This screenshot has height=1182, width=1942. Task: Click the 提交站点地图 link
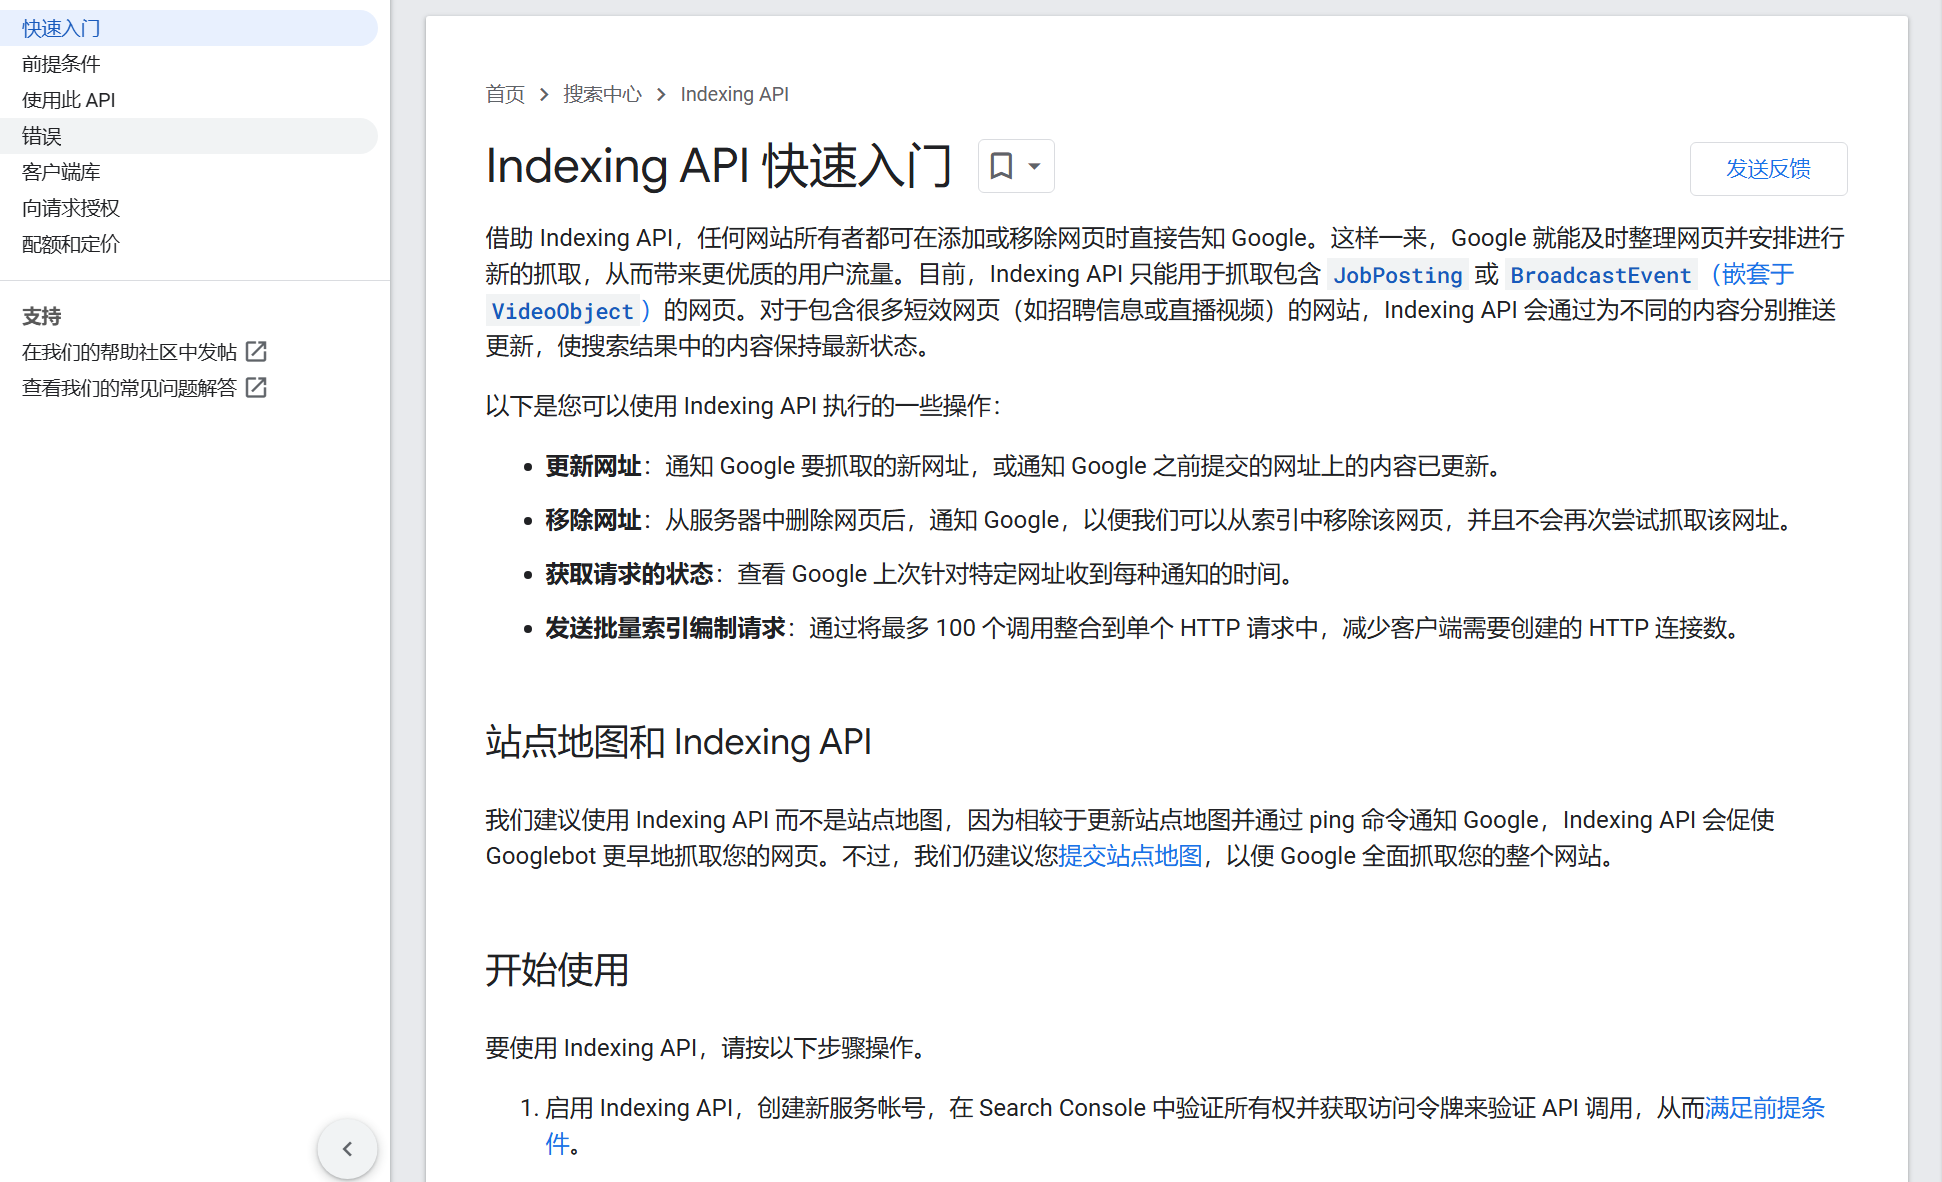(1130, 856)
